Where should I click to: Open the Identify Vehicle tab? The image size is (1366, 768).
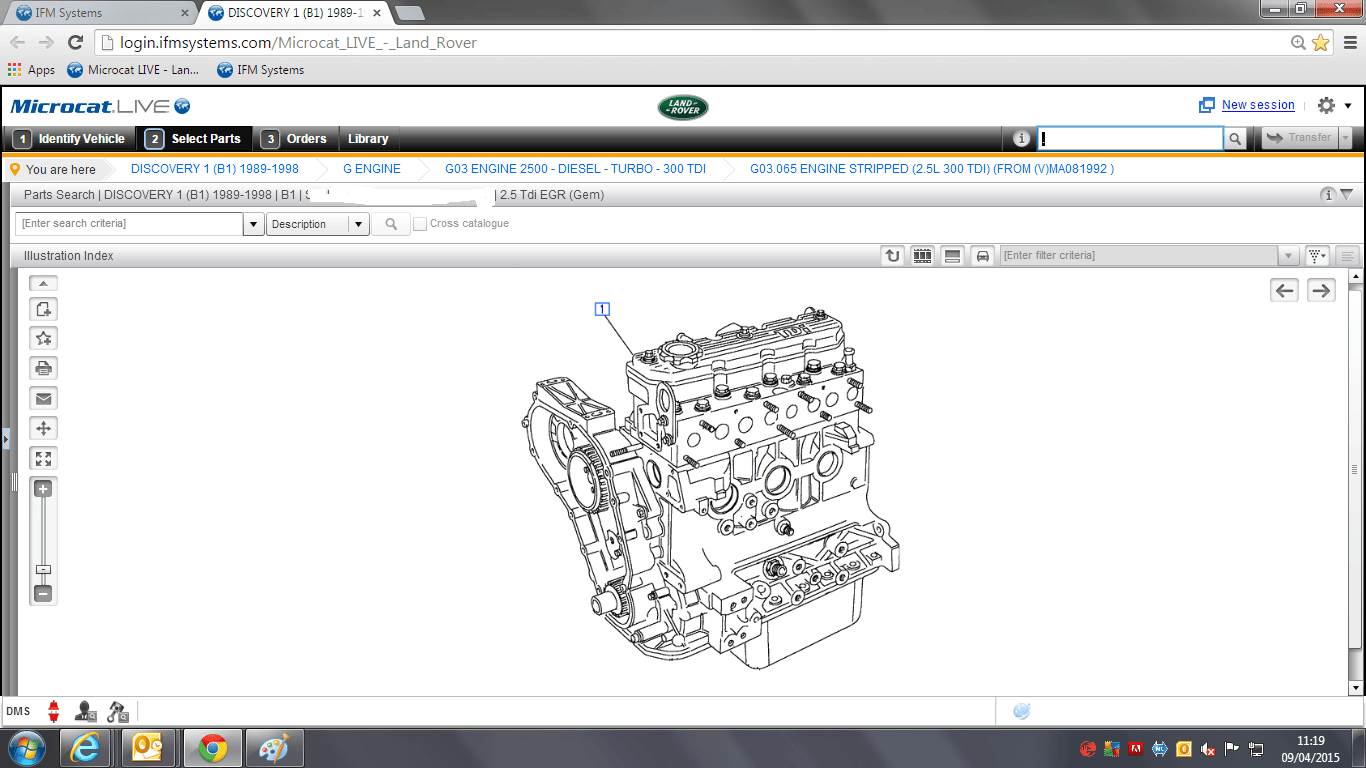(70, 139)
